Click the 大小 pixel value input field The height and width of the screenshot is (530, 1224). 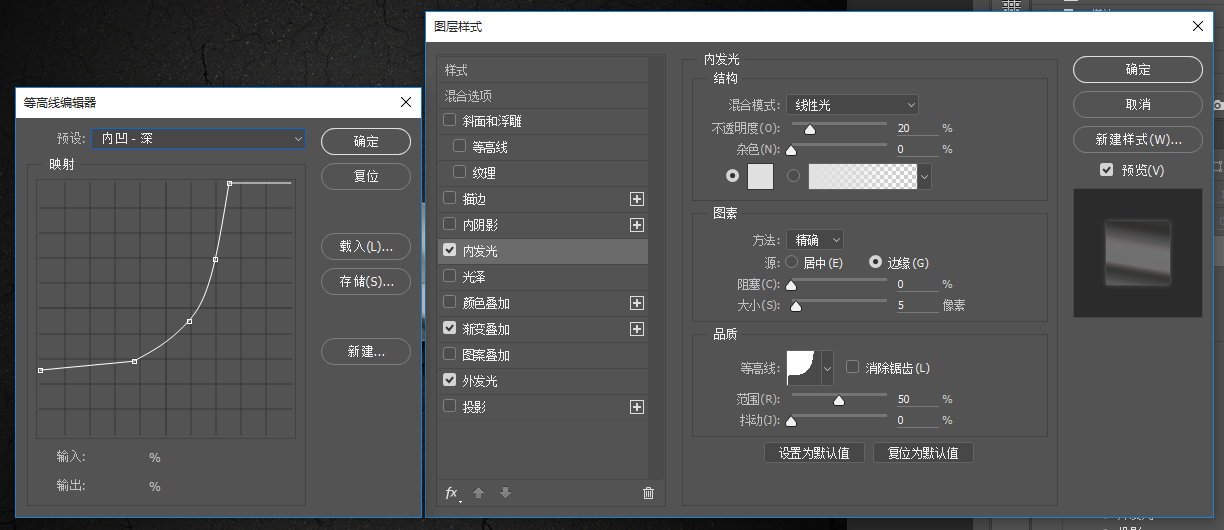[x=917, y=305]
